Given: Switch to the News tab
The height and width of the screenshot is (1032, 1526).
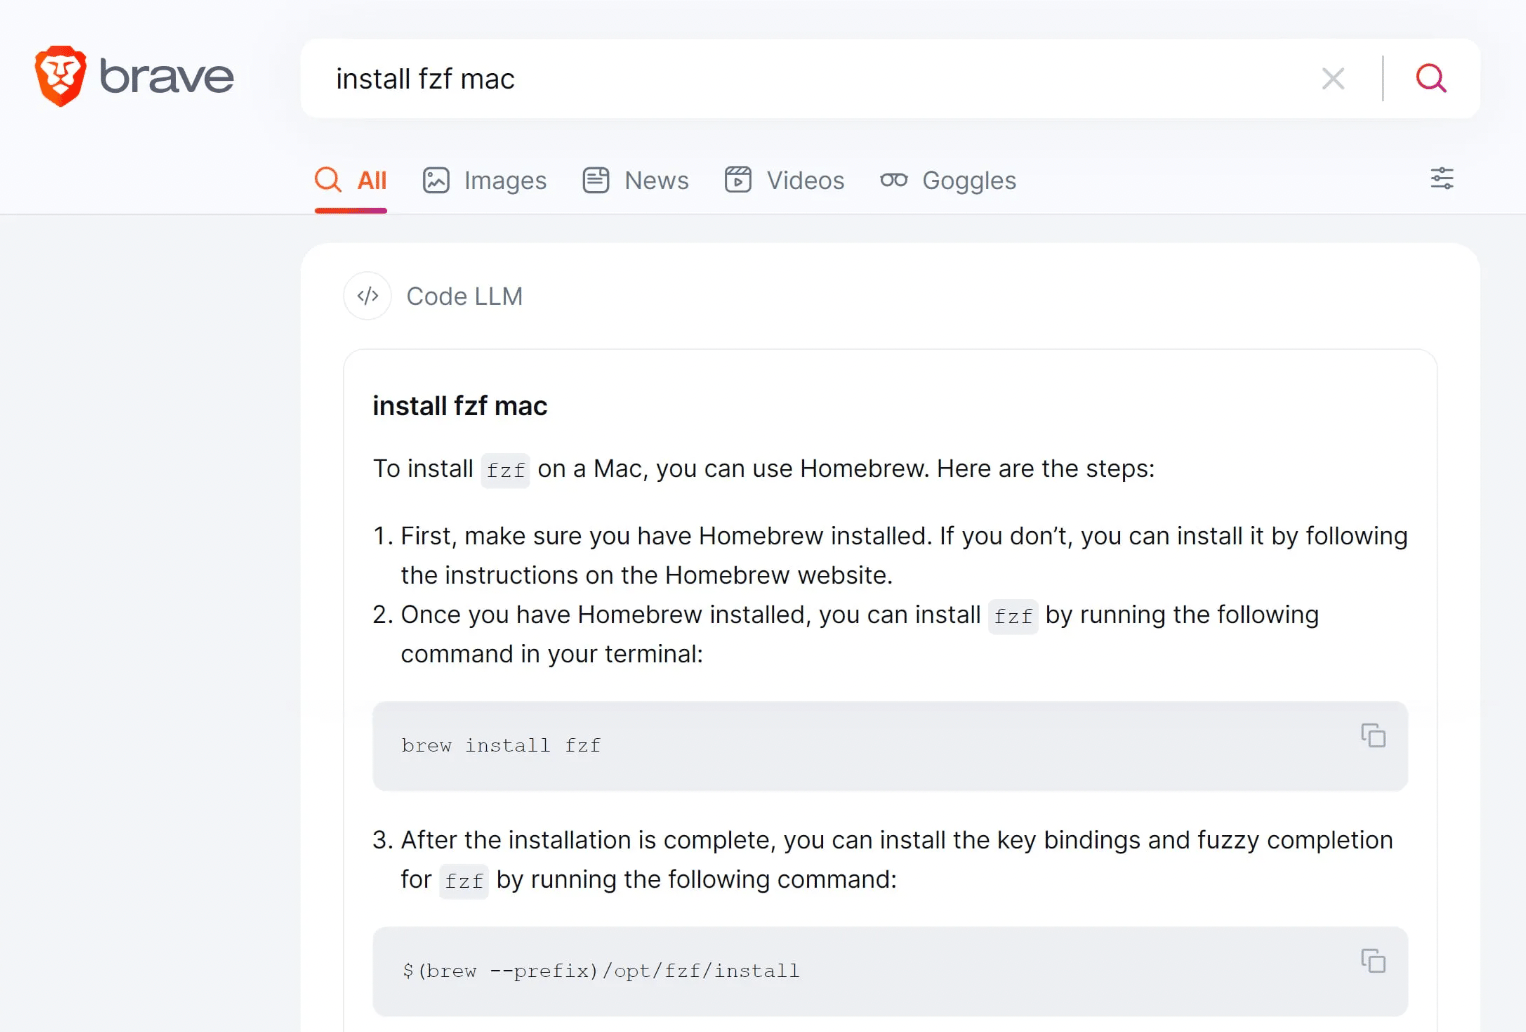Looking at the screenshot, I should (x=636, y=180).
